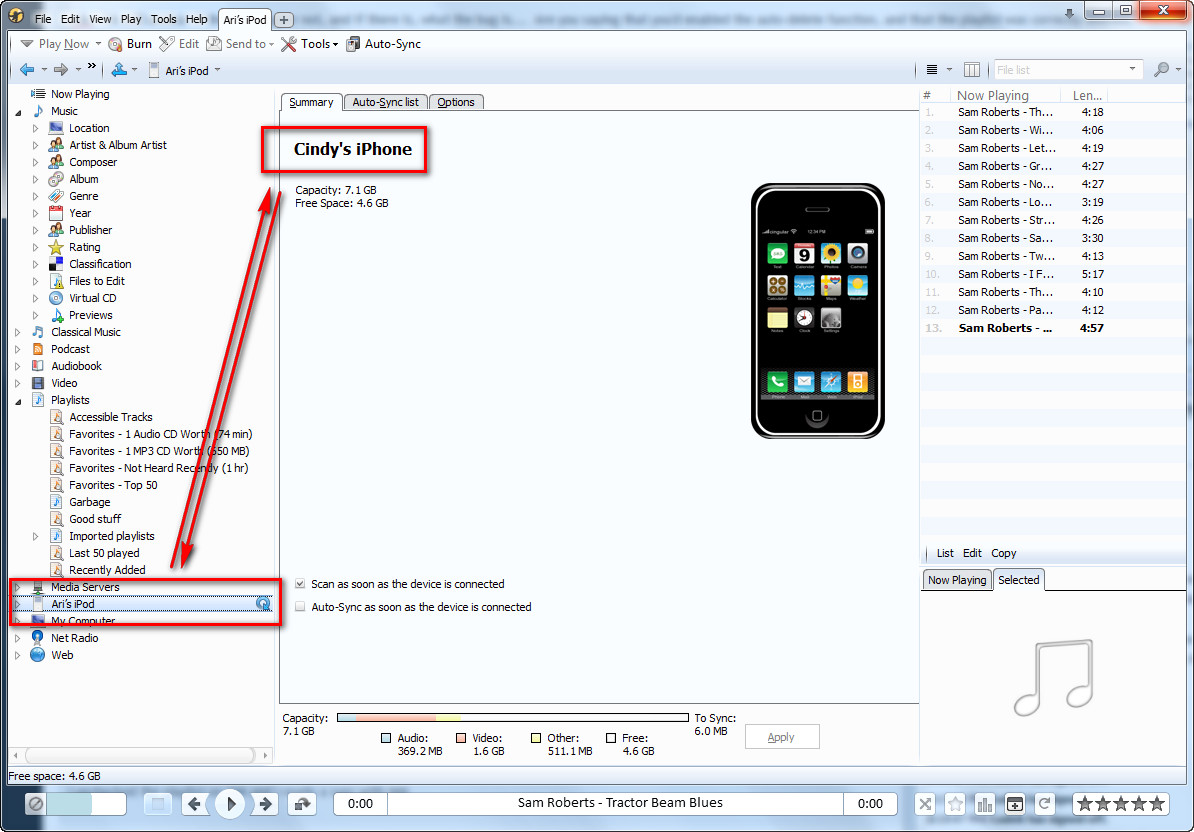Enable 'Auto-Sync as soon as device is connected'

tap(300, 607)
